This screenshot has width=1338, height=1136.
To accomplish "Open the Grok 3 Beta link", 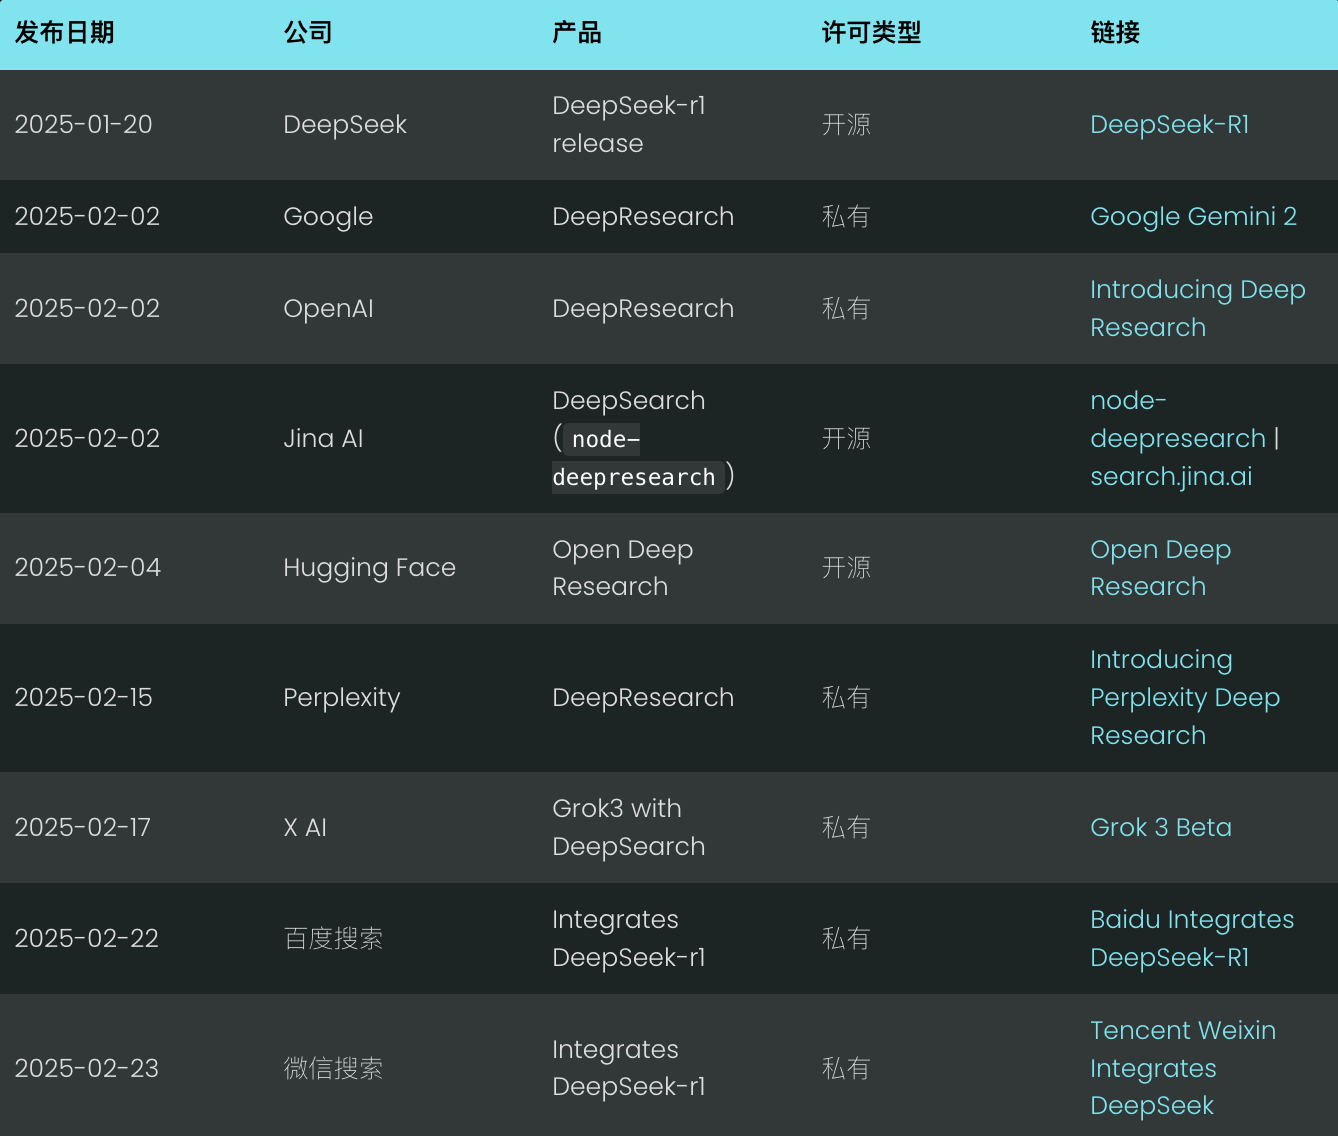I will [x=1161, y=827].
